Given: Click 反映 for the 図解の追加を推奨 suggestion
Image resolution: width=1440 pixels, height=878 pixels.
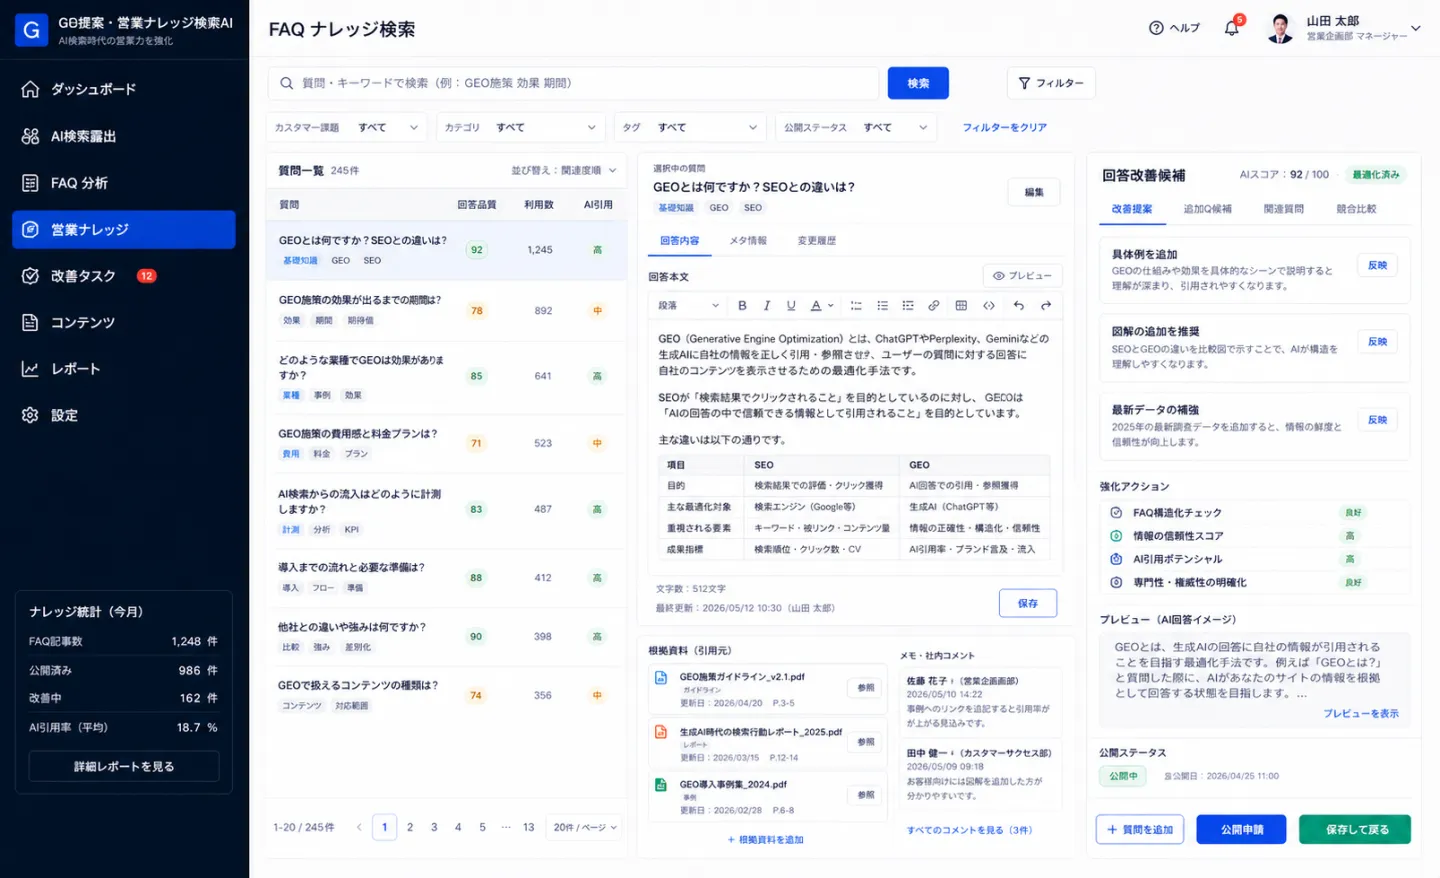Looking at the screenshot, I should coord(1378,342).
